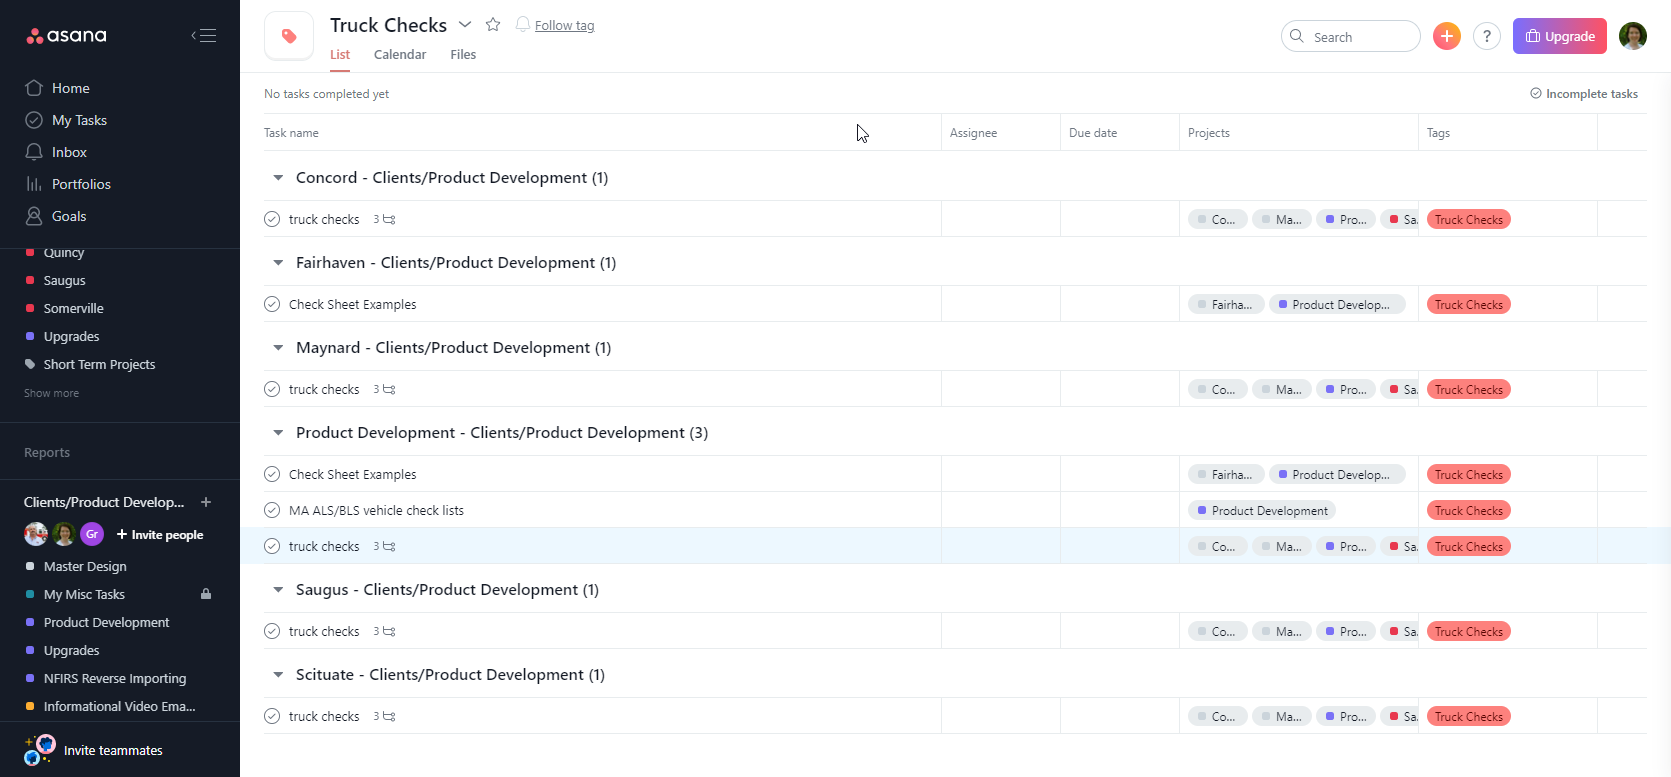Image resolution: width=1671 pixels, height=777 pixels.
Task: Open subtasks icon for Saugus truck checks
Action: [x=389, y=631]
